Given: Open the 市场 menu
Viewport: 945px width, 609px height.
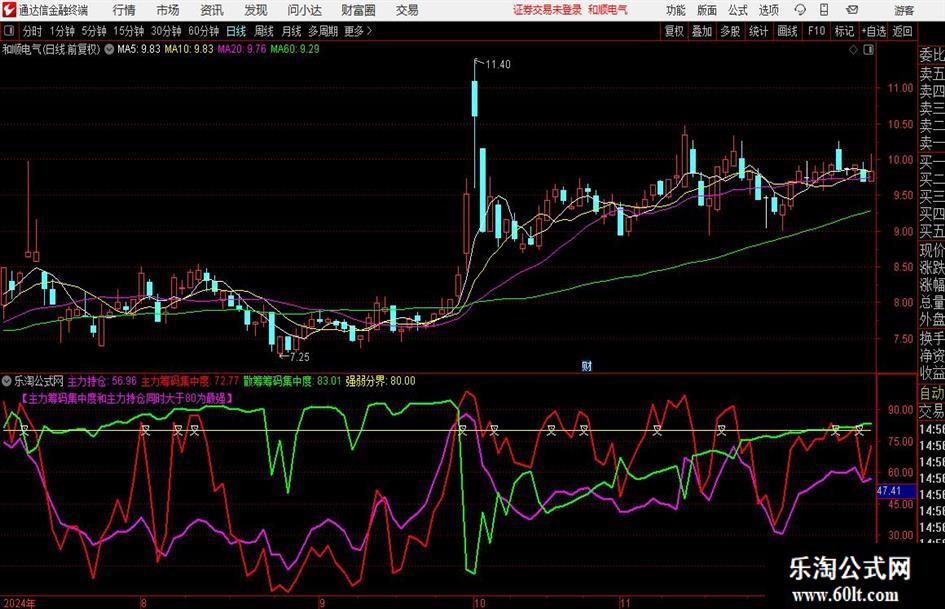Looking at the screenshot, I should coord(168,10).
